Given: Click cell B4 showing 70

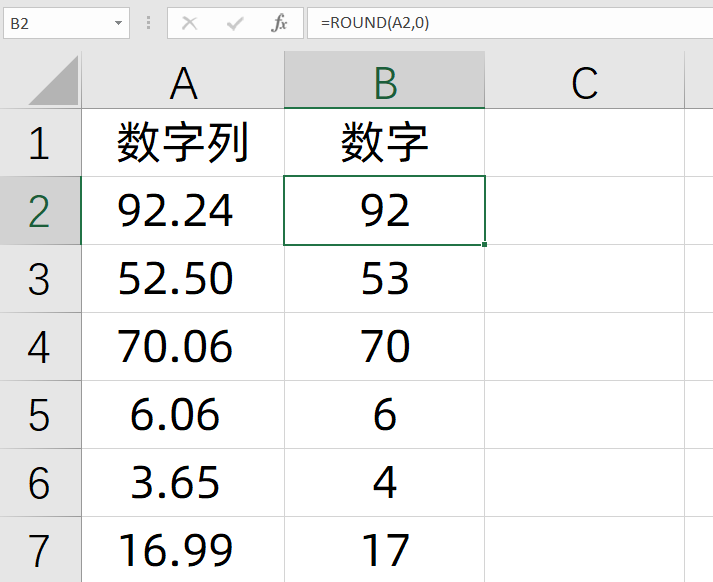Looking at the screenshot, I should point(385,346).
